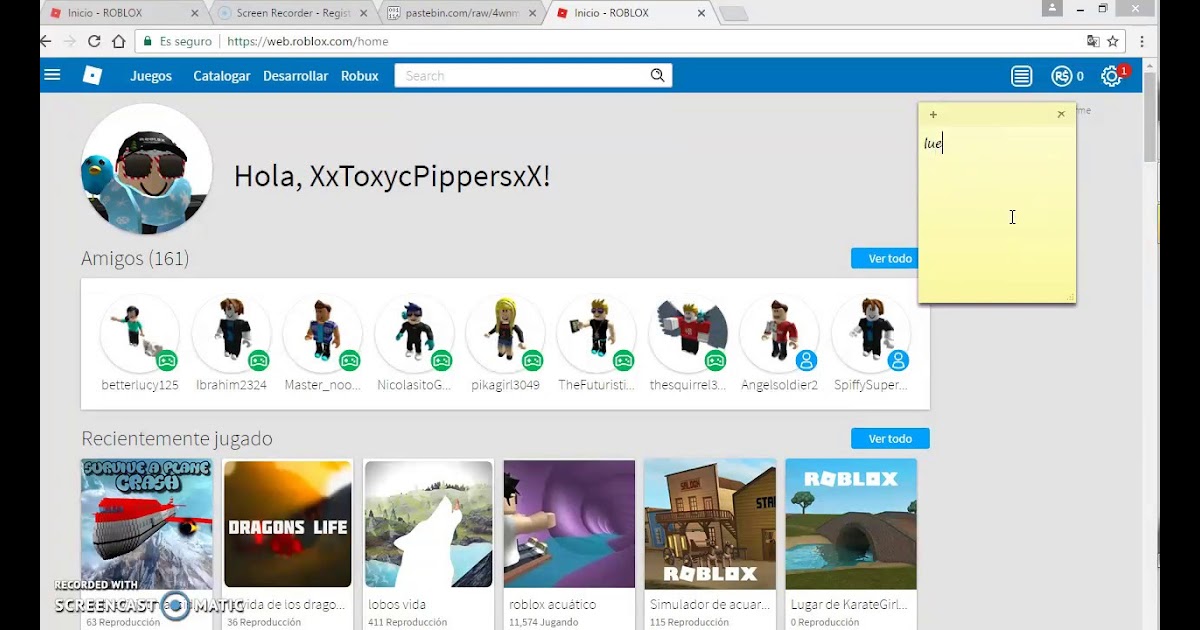The width and height of the screenshot is (1200, 630).
Task: Reload the page with refresh icon
Action: click(94, 41)
